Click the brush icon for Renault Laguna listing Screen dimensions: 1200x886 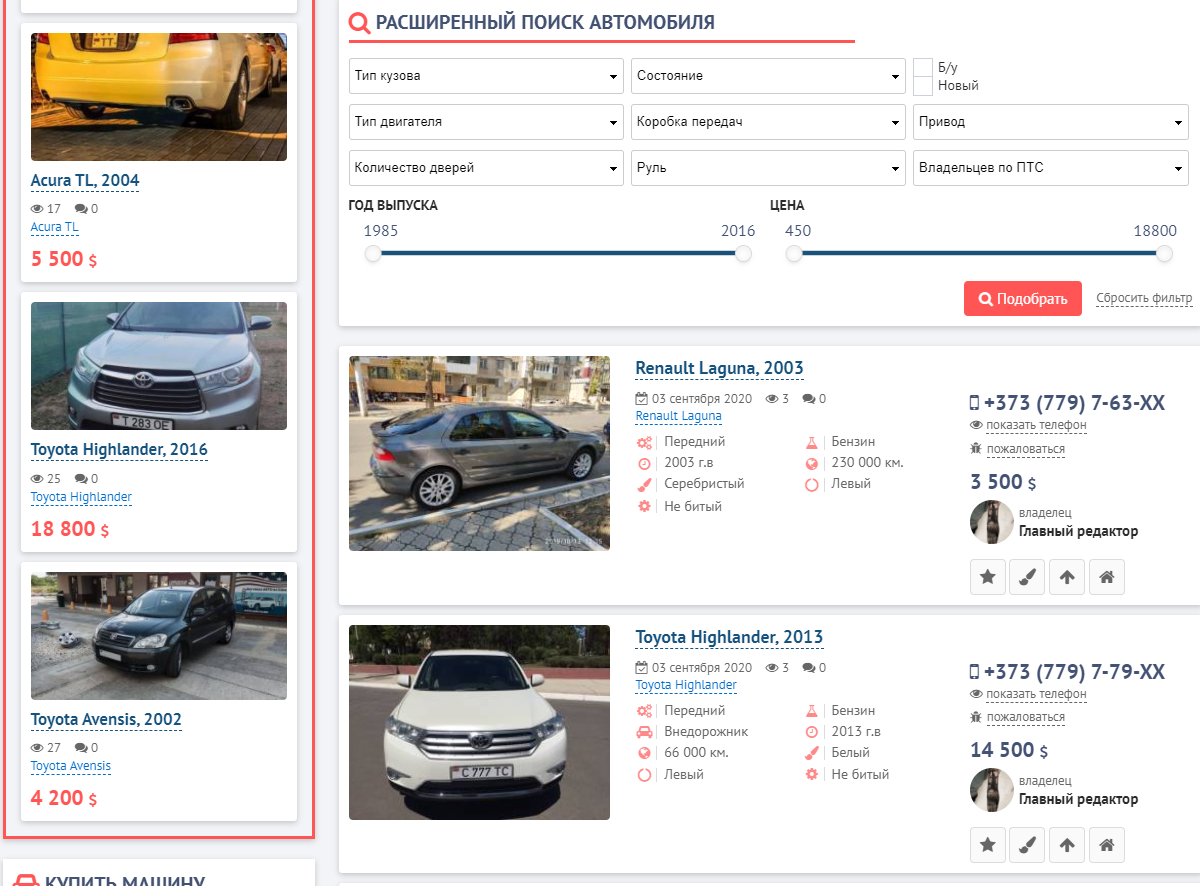coord(1027,577)
